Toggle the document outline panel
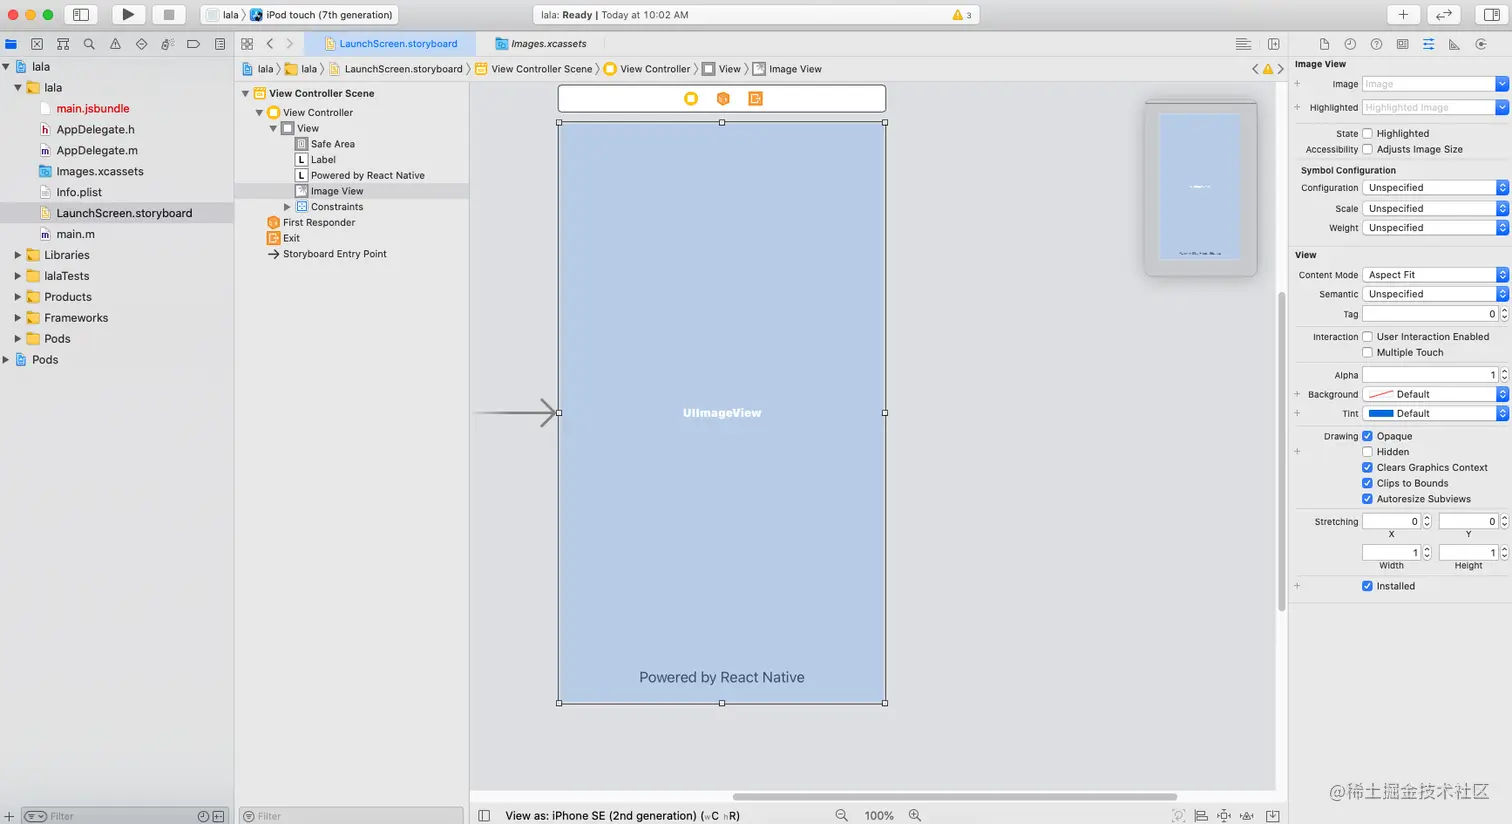Viewport: 1512px width, 824px height. tap(484, 816)
